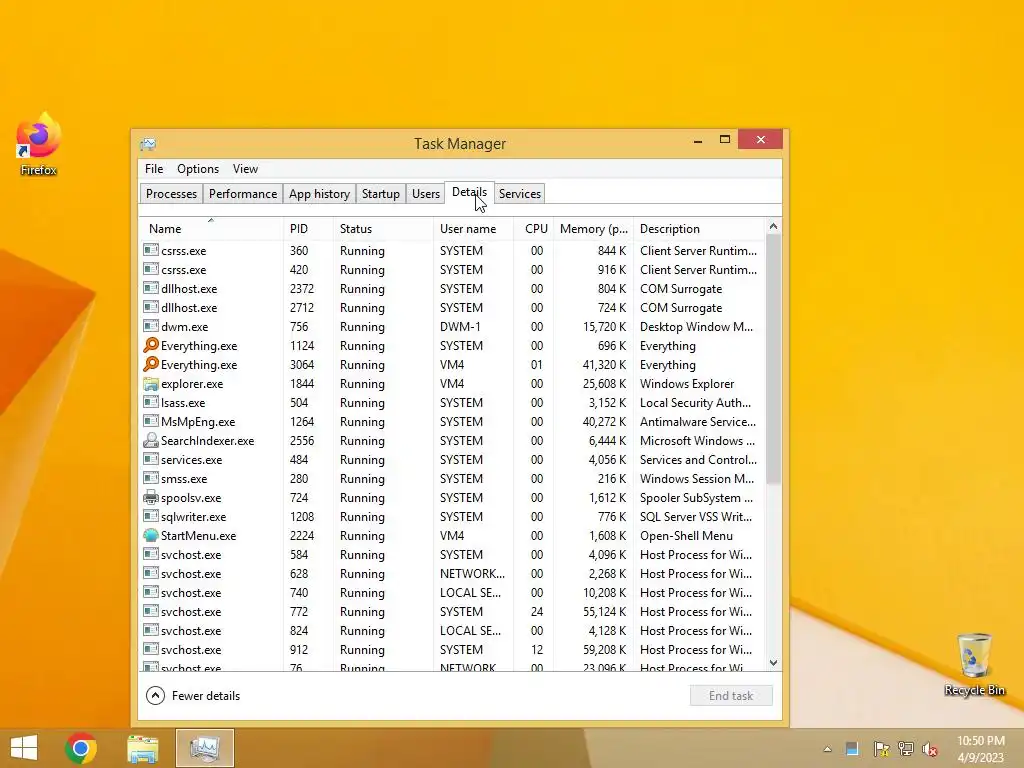Switch to the Users tab

coord(426,194)
